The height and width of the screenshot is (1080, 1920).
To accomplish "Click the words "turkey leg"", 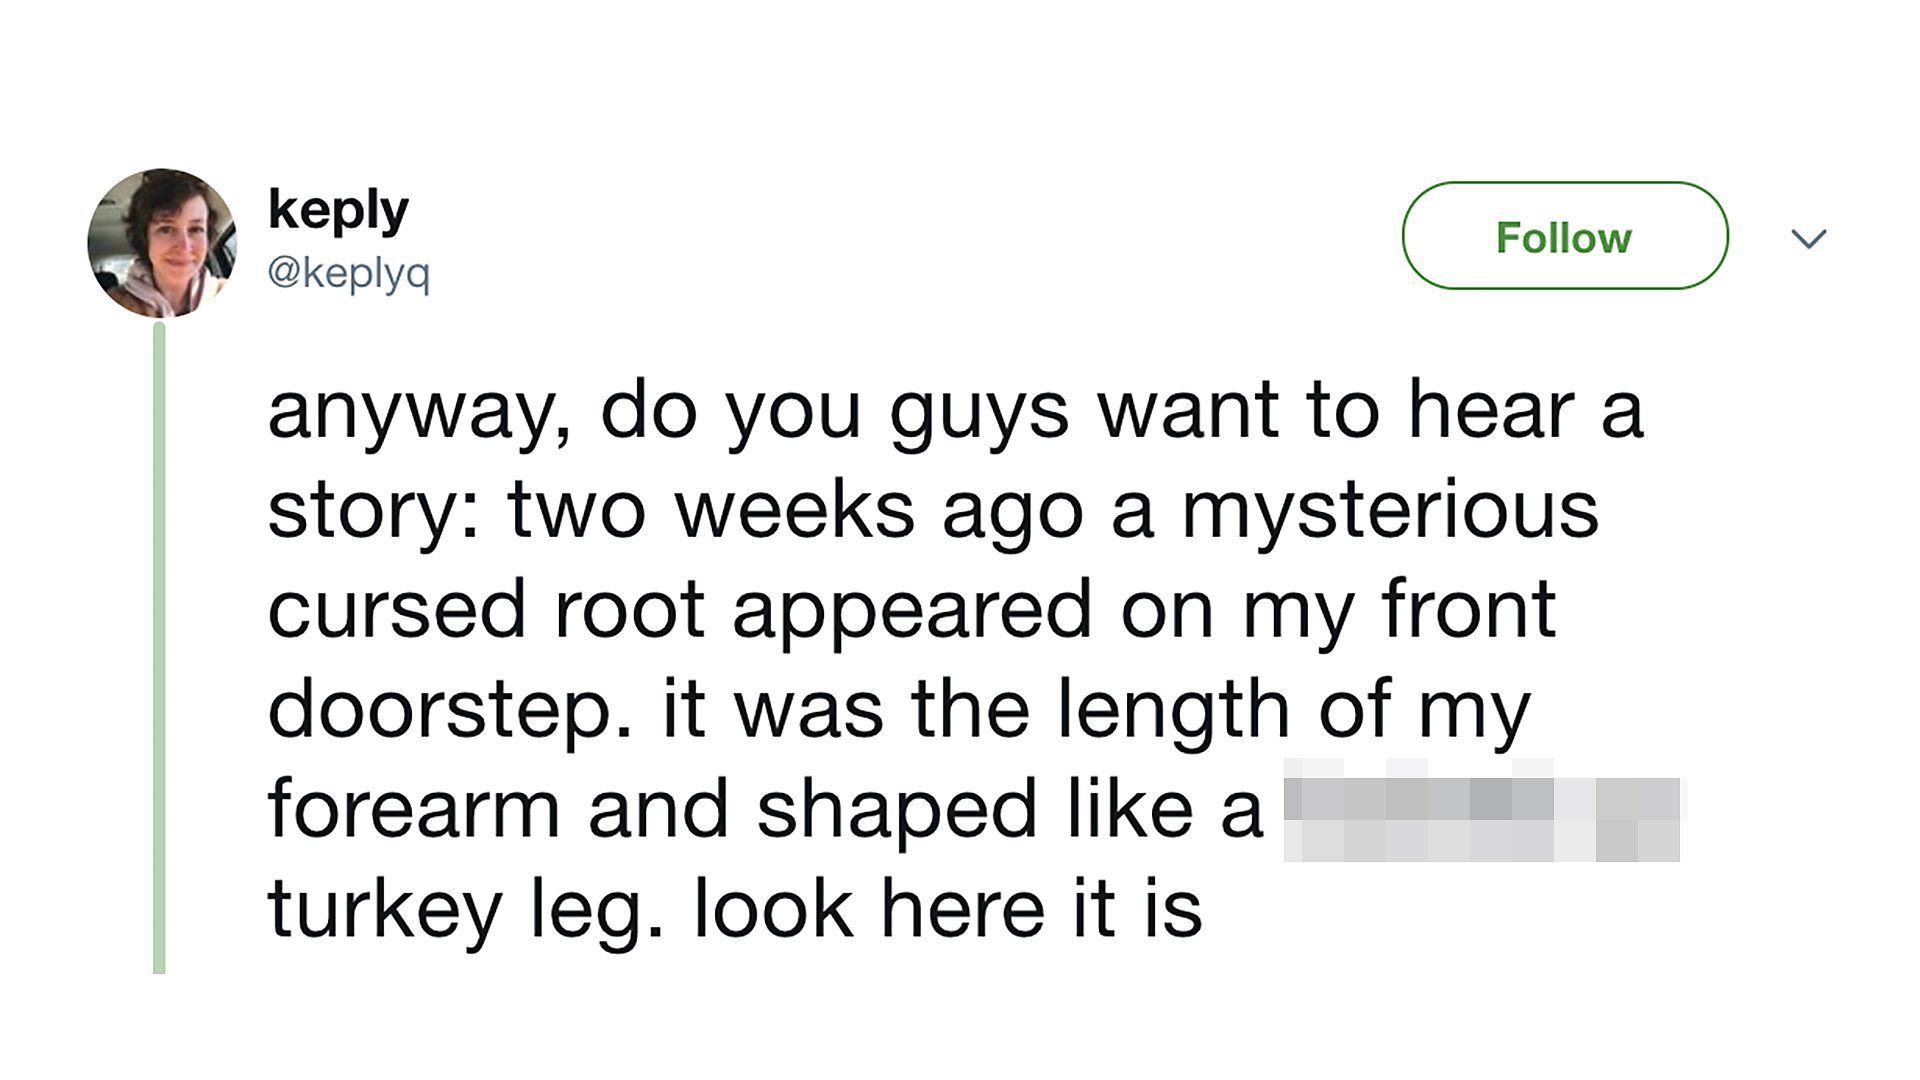I will pyautogui.click(x=462, y=910).
